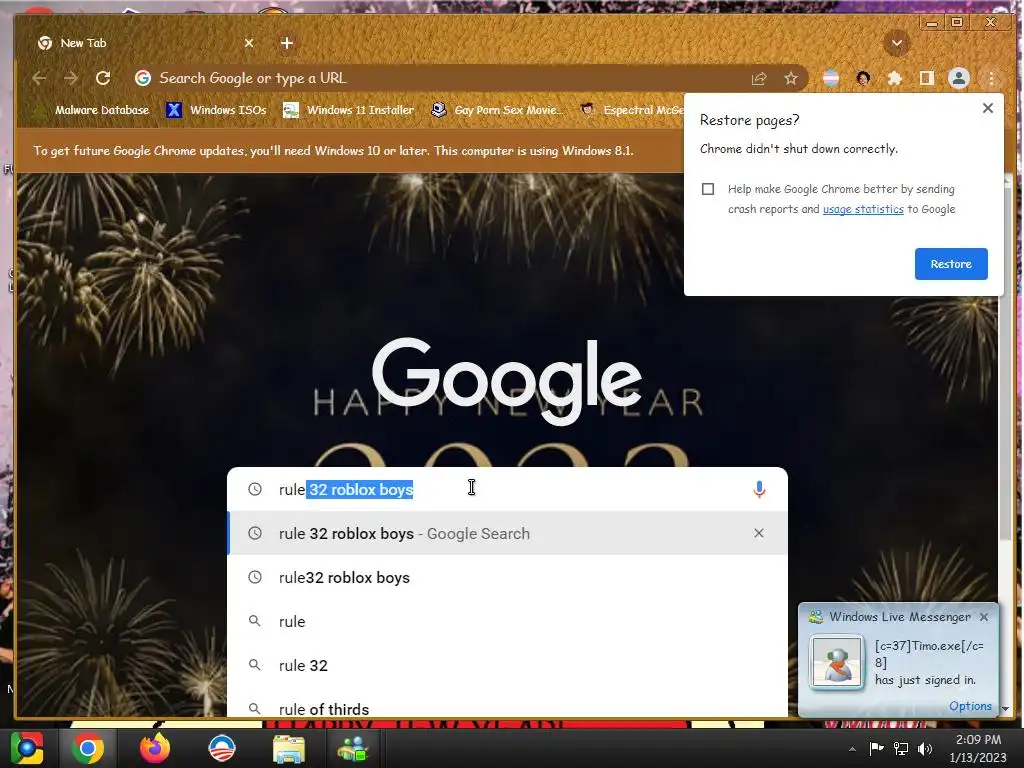
Task: Open the Chrome profile avatar
Action: 959,79
